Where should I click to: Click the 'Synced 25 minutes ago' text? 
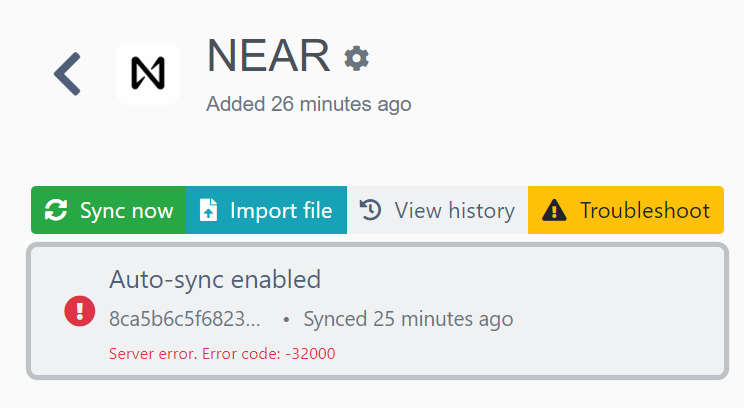408,319
